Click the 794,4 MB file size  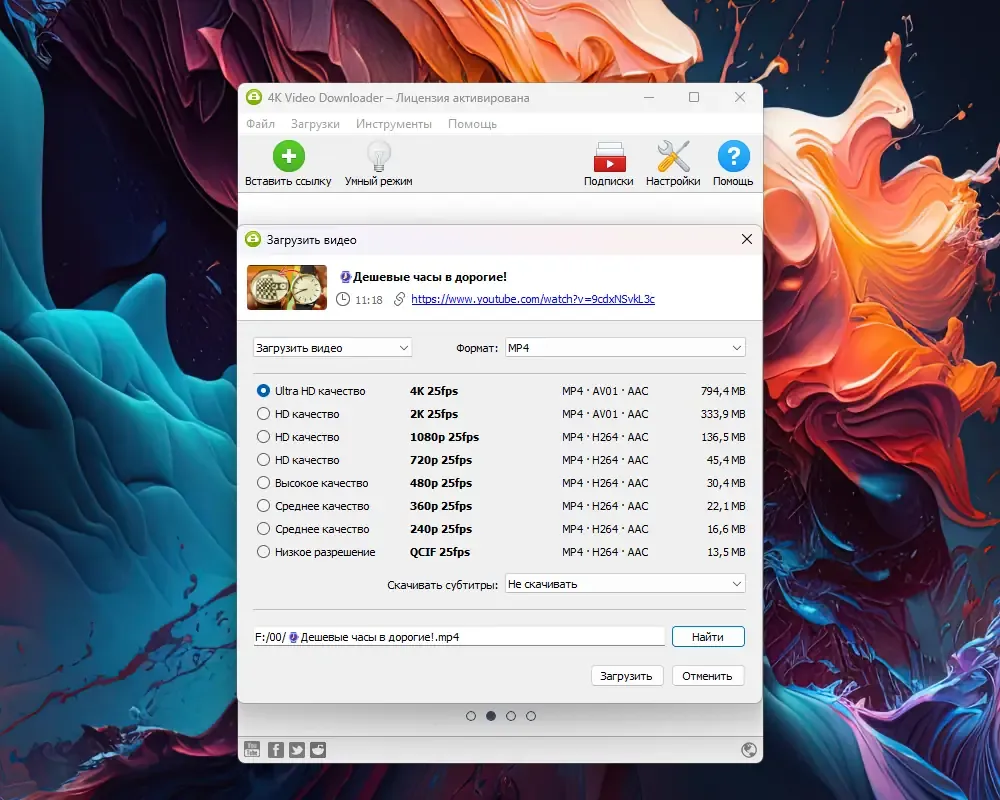pos(723,390)
